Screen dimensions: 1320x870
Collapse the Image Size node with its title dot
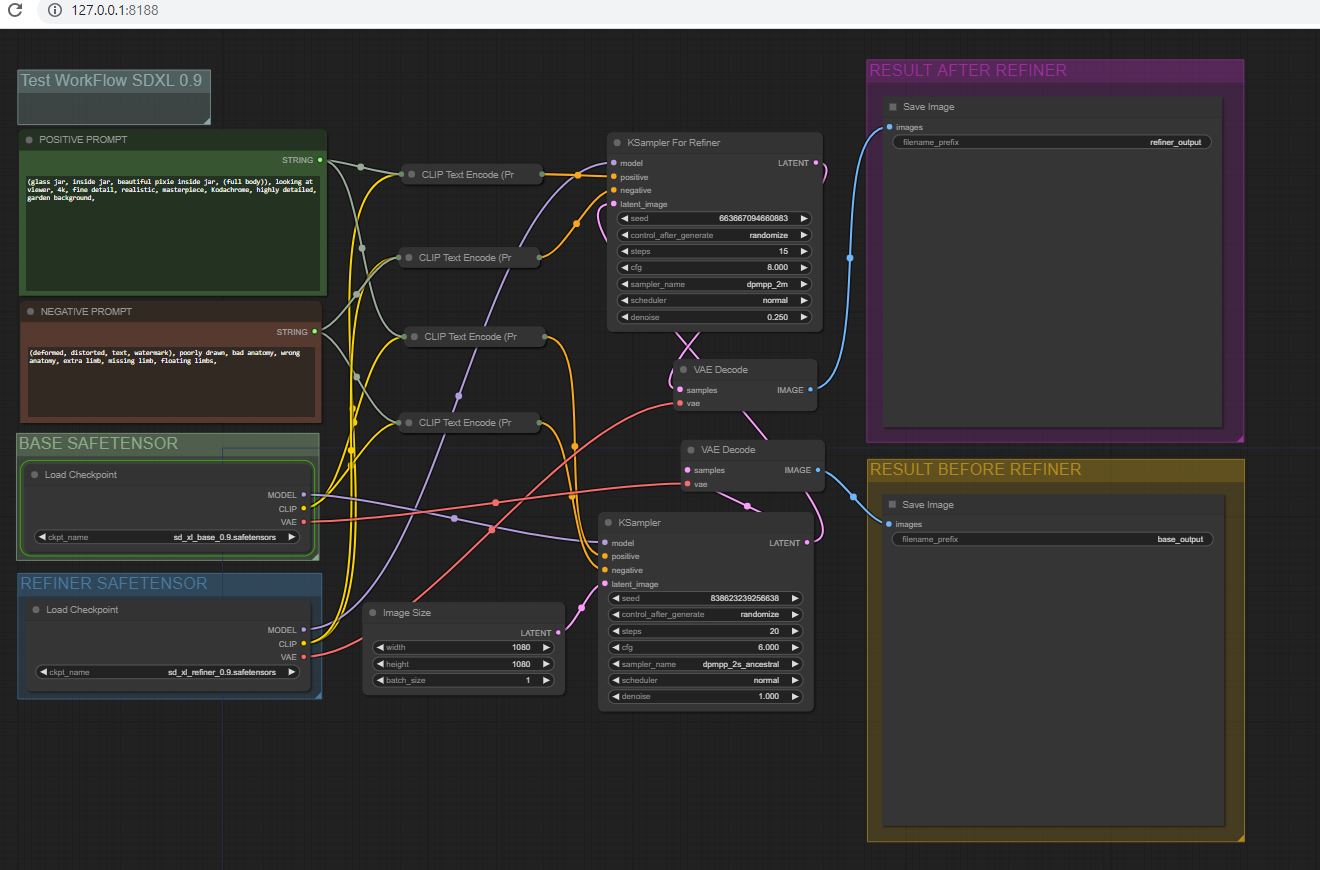coord(373,613)
